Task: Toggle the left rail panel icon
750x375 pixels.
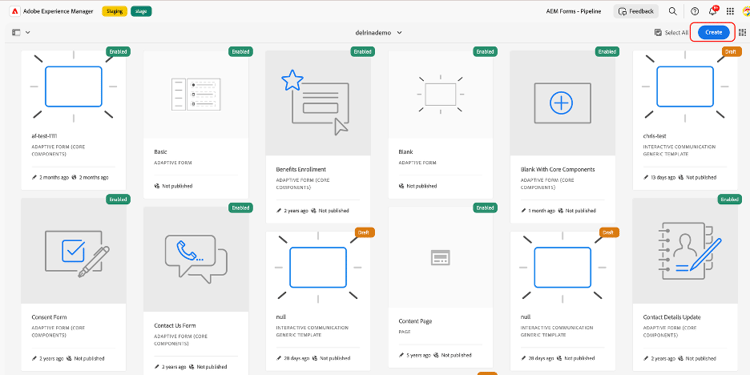Action: pyautogui.click(x=16, y=33)
